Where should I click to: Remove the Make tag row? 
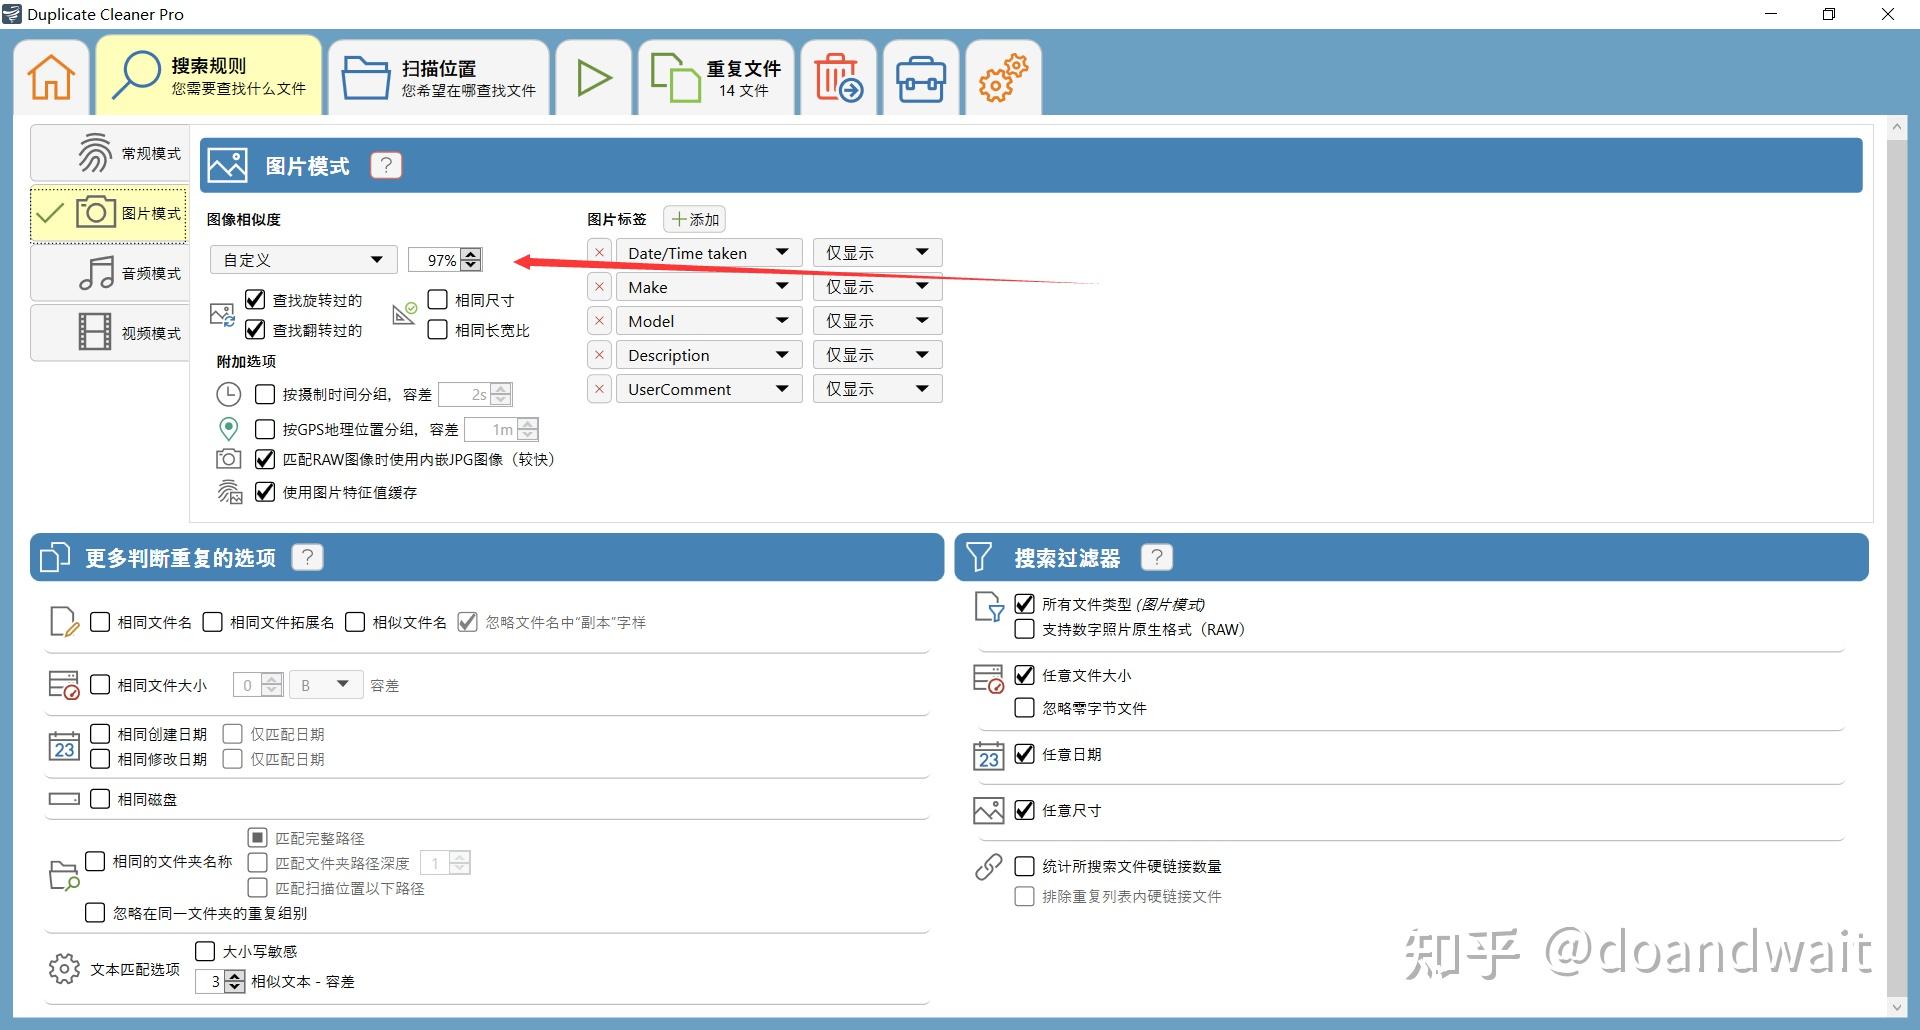[x=599, y=287]
